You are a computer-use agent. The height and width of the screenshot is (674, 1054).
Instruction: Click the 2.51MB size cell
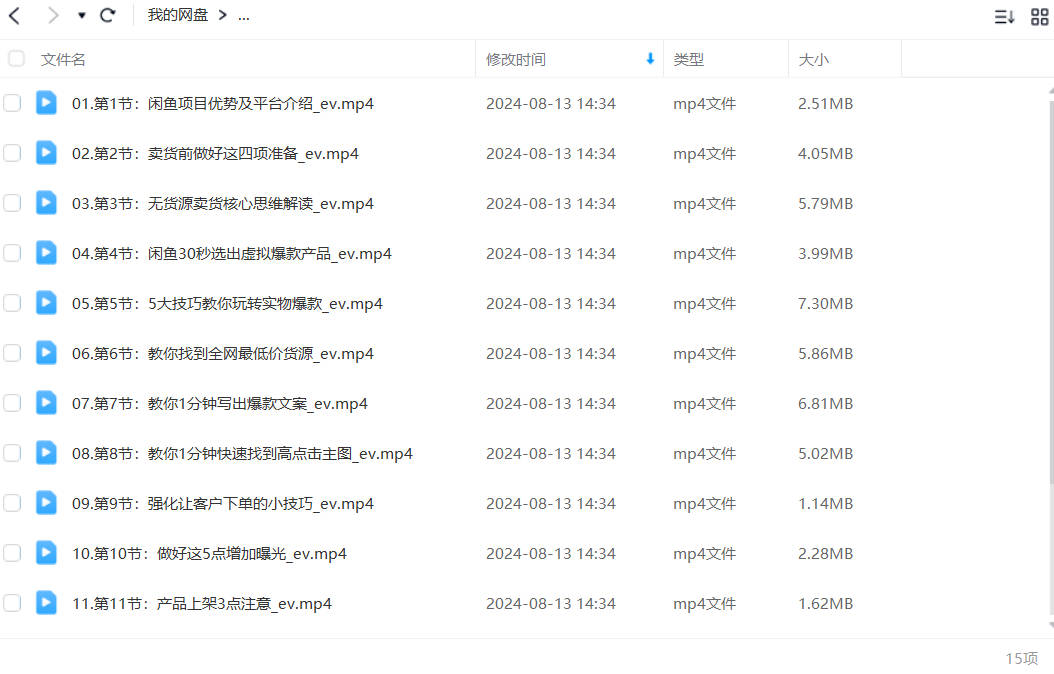coord(825,103)
